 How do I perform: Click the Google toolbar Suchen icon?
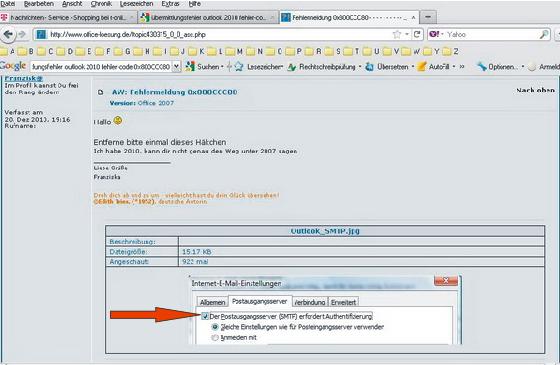tap(190, 66)
